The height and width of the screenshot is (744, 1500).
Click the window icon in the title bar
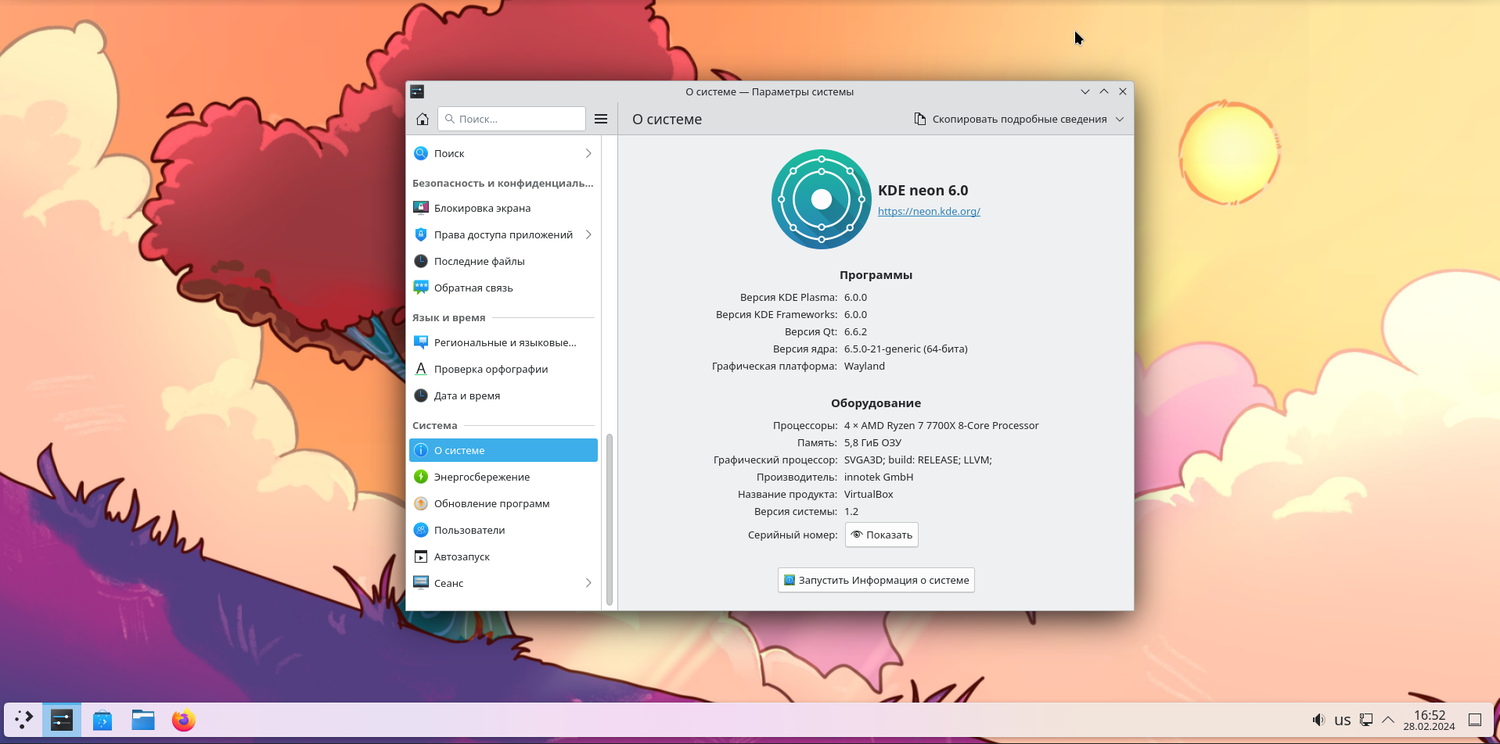click(418, 91)
